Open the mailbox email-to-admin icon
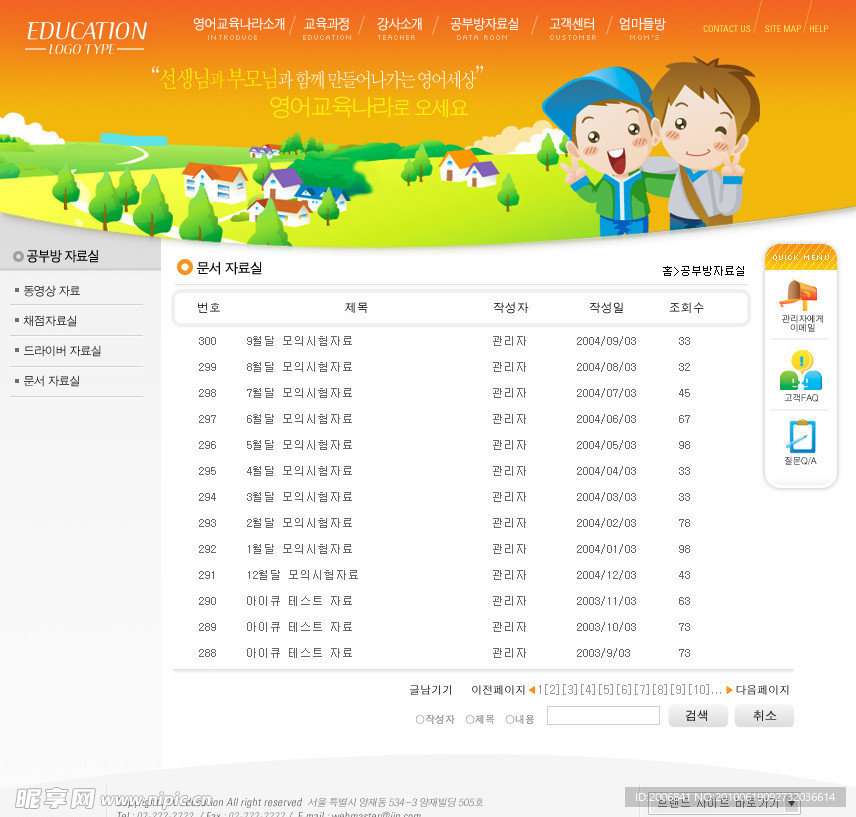The height and width of the screenshot is (817, 856). pyautogui.click(x=799, y=295)
